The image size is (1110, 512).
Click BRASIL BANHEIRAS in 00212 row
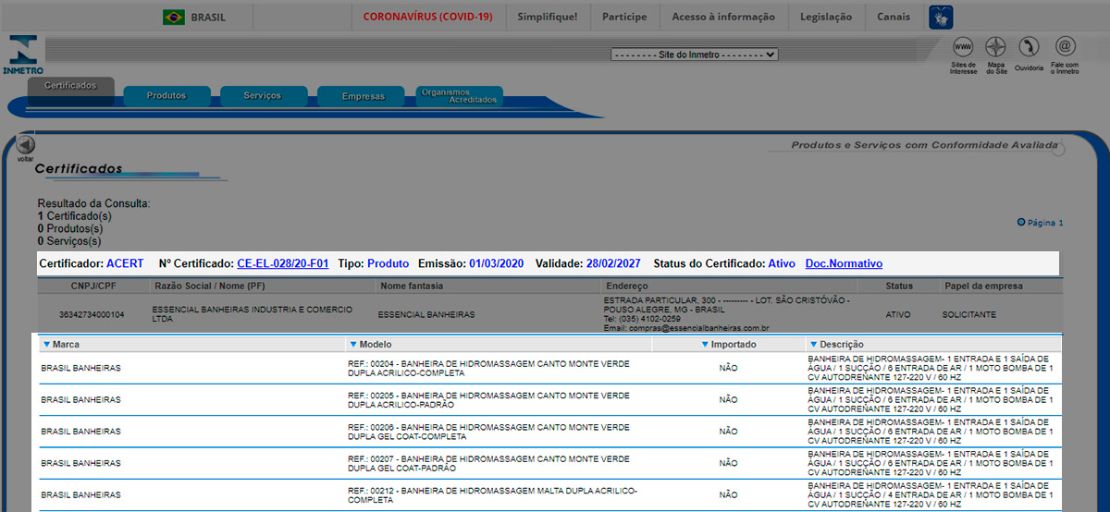[x=81, y=495]
